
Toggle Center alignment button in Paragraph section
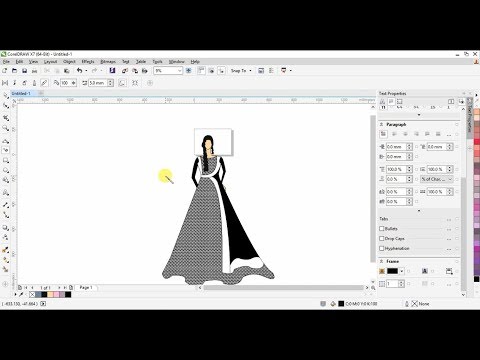tap(405, 134)
